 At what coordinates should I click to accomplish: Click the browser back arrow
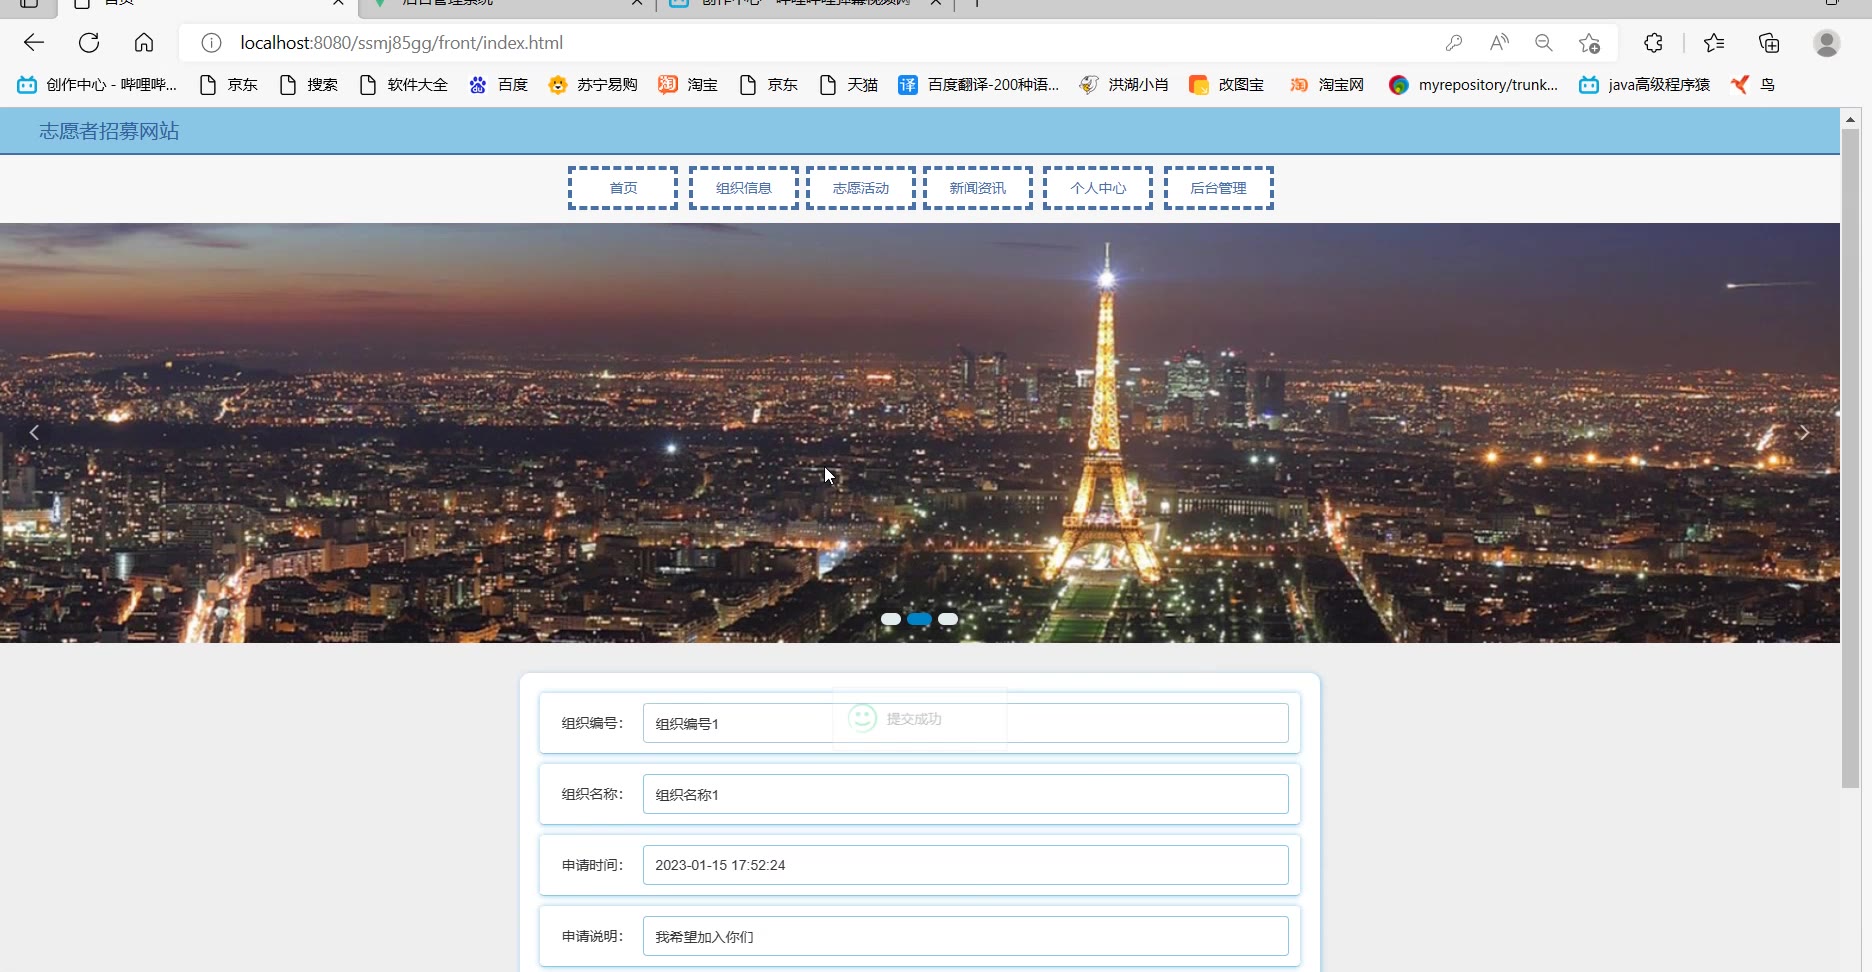coord(34,43)
